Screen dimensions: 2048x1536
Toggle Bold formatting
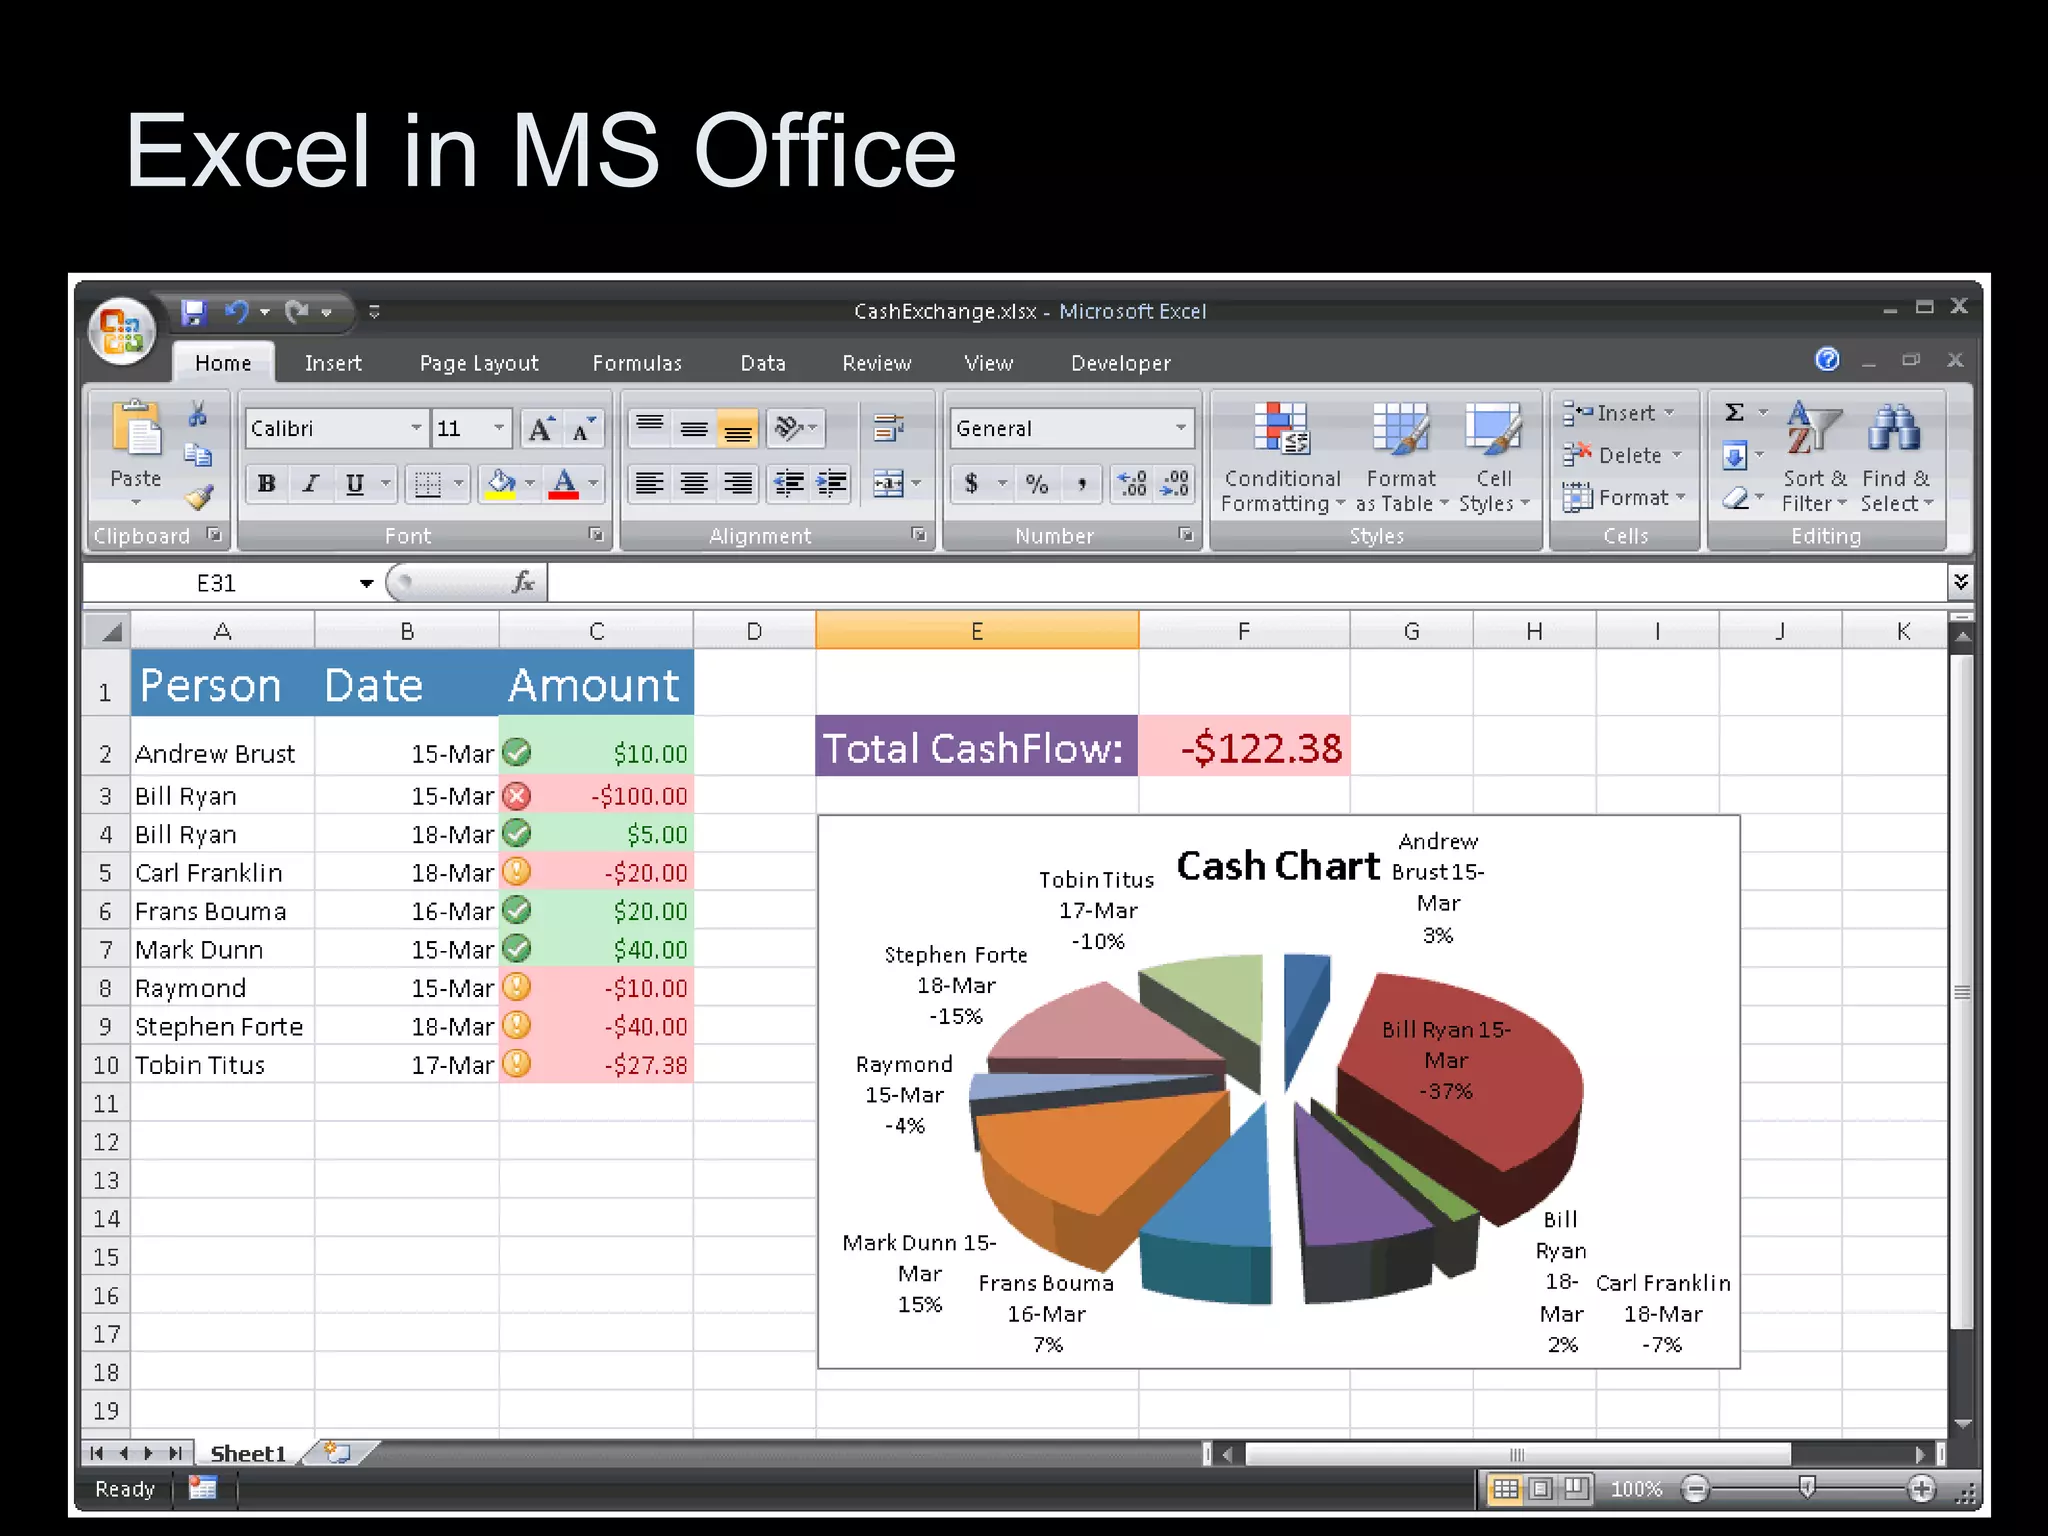coord(266,485)
